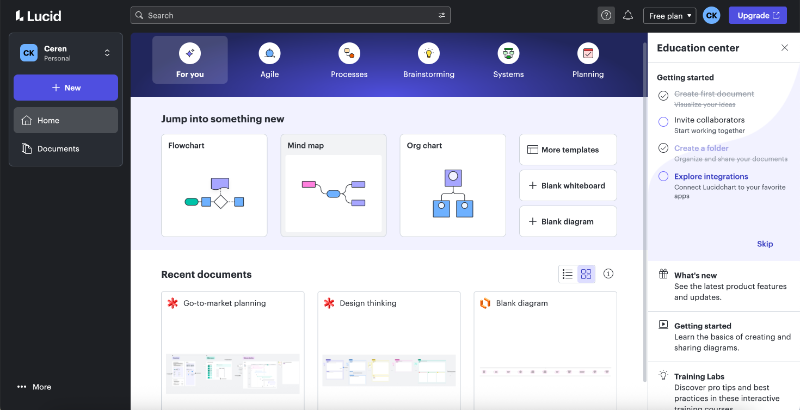This screenshot has width=800, height=410.
Task: Click Recent documents heading
Action: [x=206, y=274]
